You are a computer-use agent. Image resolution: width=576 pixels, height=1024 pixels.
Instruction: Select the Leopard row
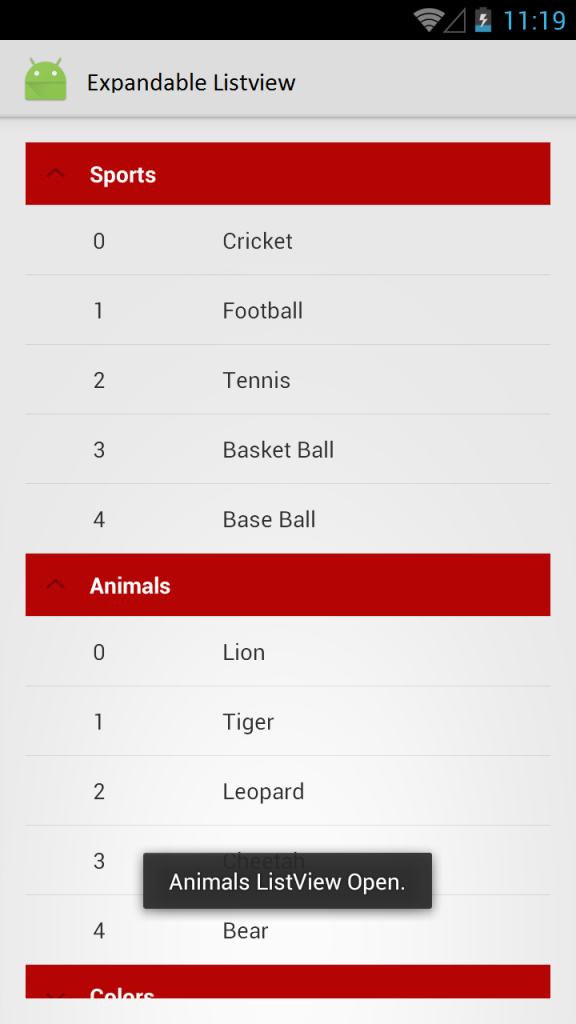[x=288, y=791]
